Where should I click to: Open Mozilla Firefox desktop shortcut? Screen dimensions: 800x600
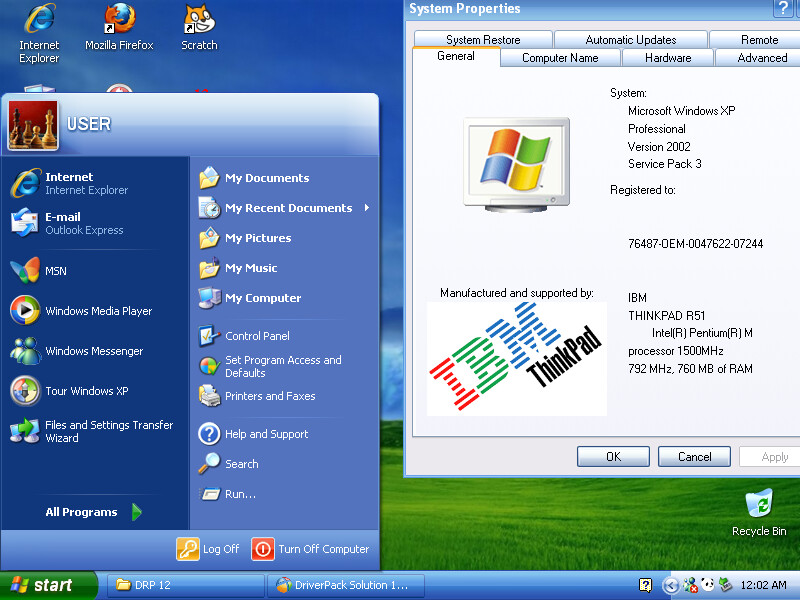pos(119,27)
